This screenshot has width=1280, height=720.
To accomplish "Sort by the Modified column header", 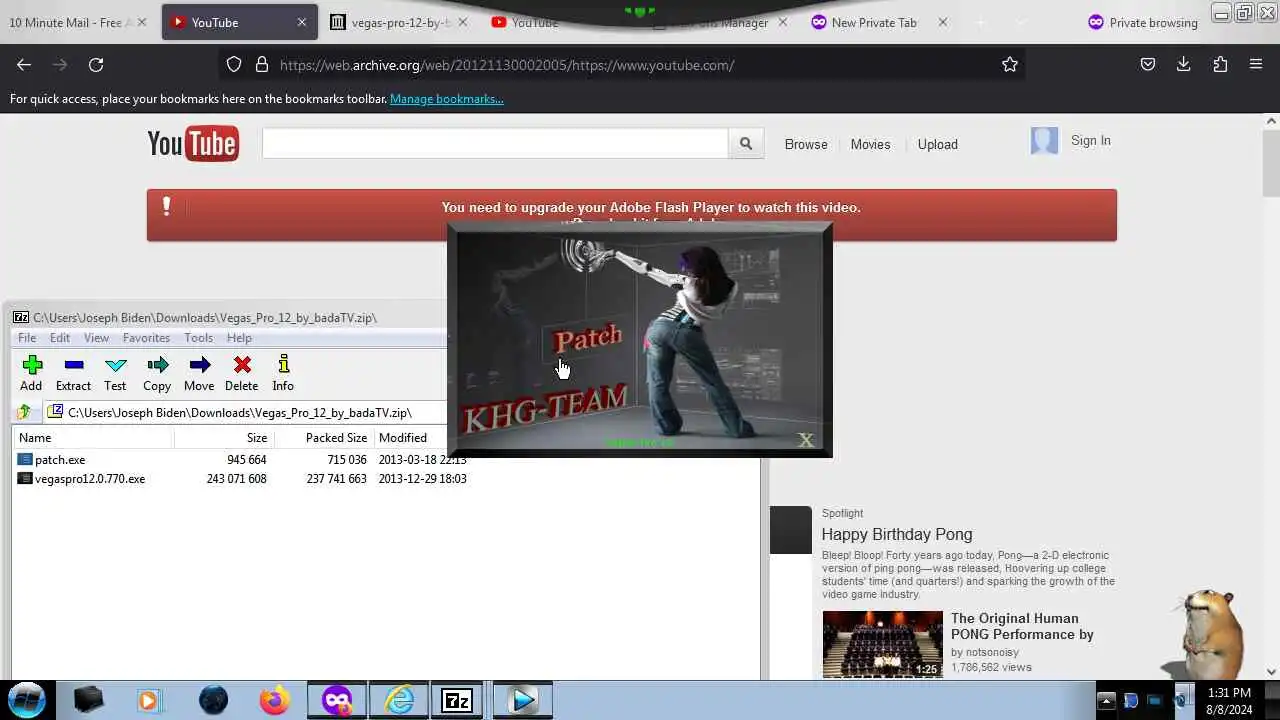I will click(x=410, y=438).
